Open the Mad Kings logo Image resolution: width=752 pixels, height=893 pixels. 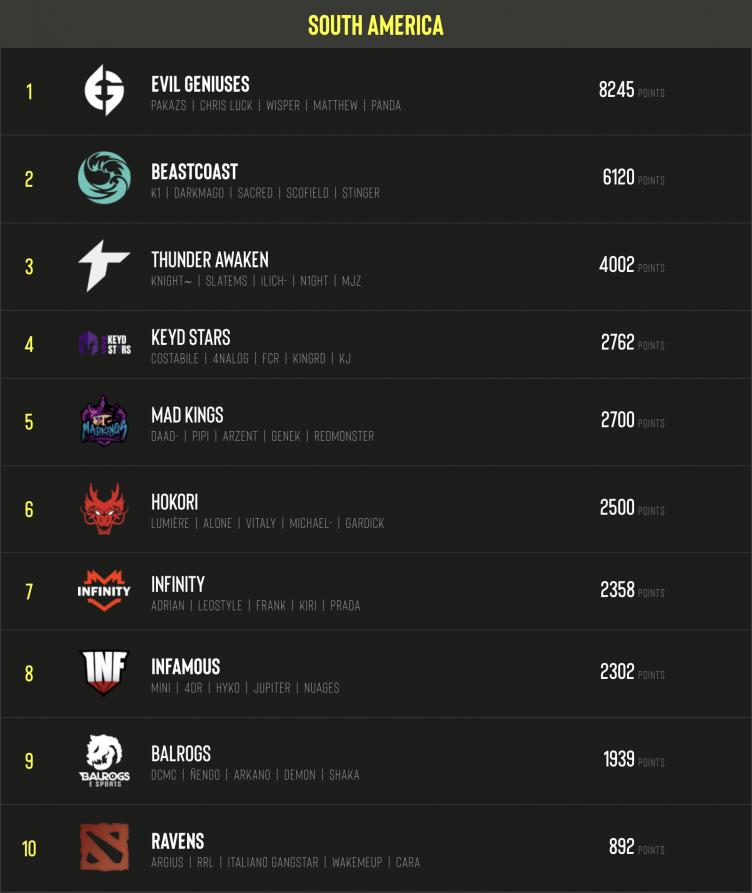tap(104, 421)
